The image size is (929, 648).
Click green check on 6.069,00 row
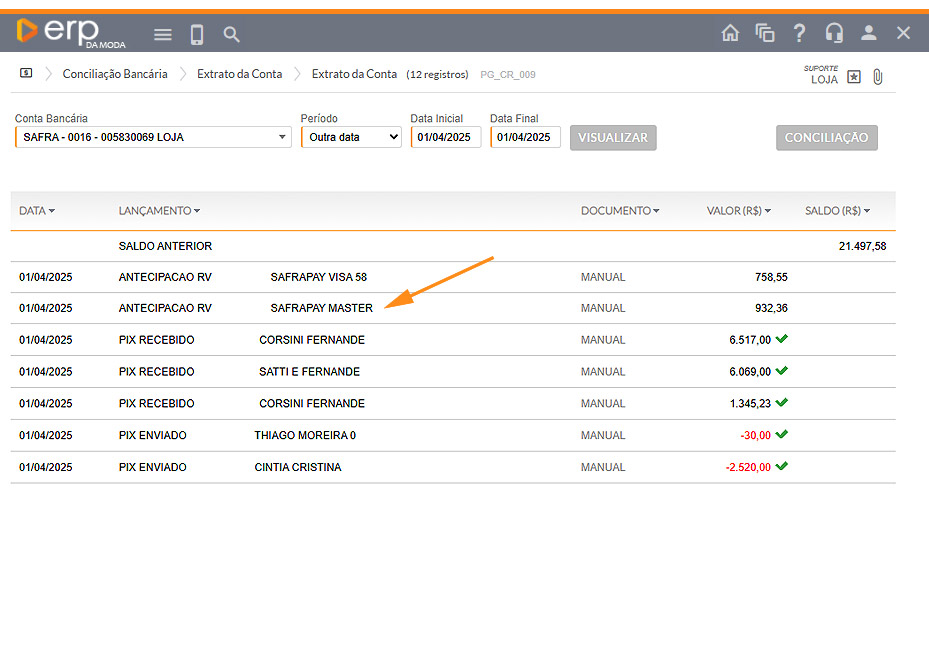coord(782,371)
